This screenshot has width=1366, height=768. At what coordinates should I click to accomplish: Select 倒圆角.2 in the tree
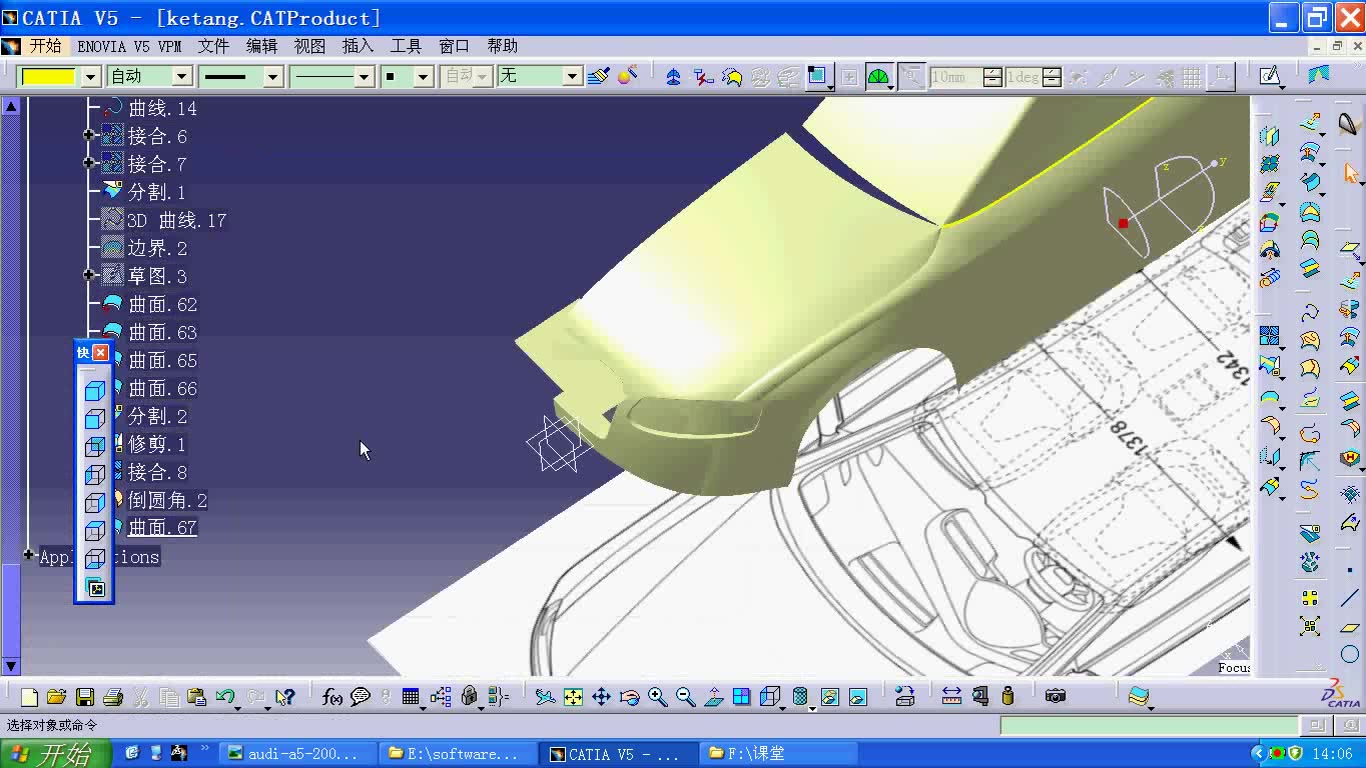(x=167, y=499)
